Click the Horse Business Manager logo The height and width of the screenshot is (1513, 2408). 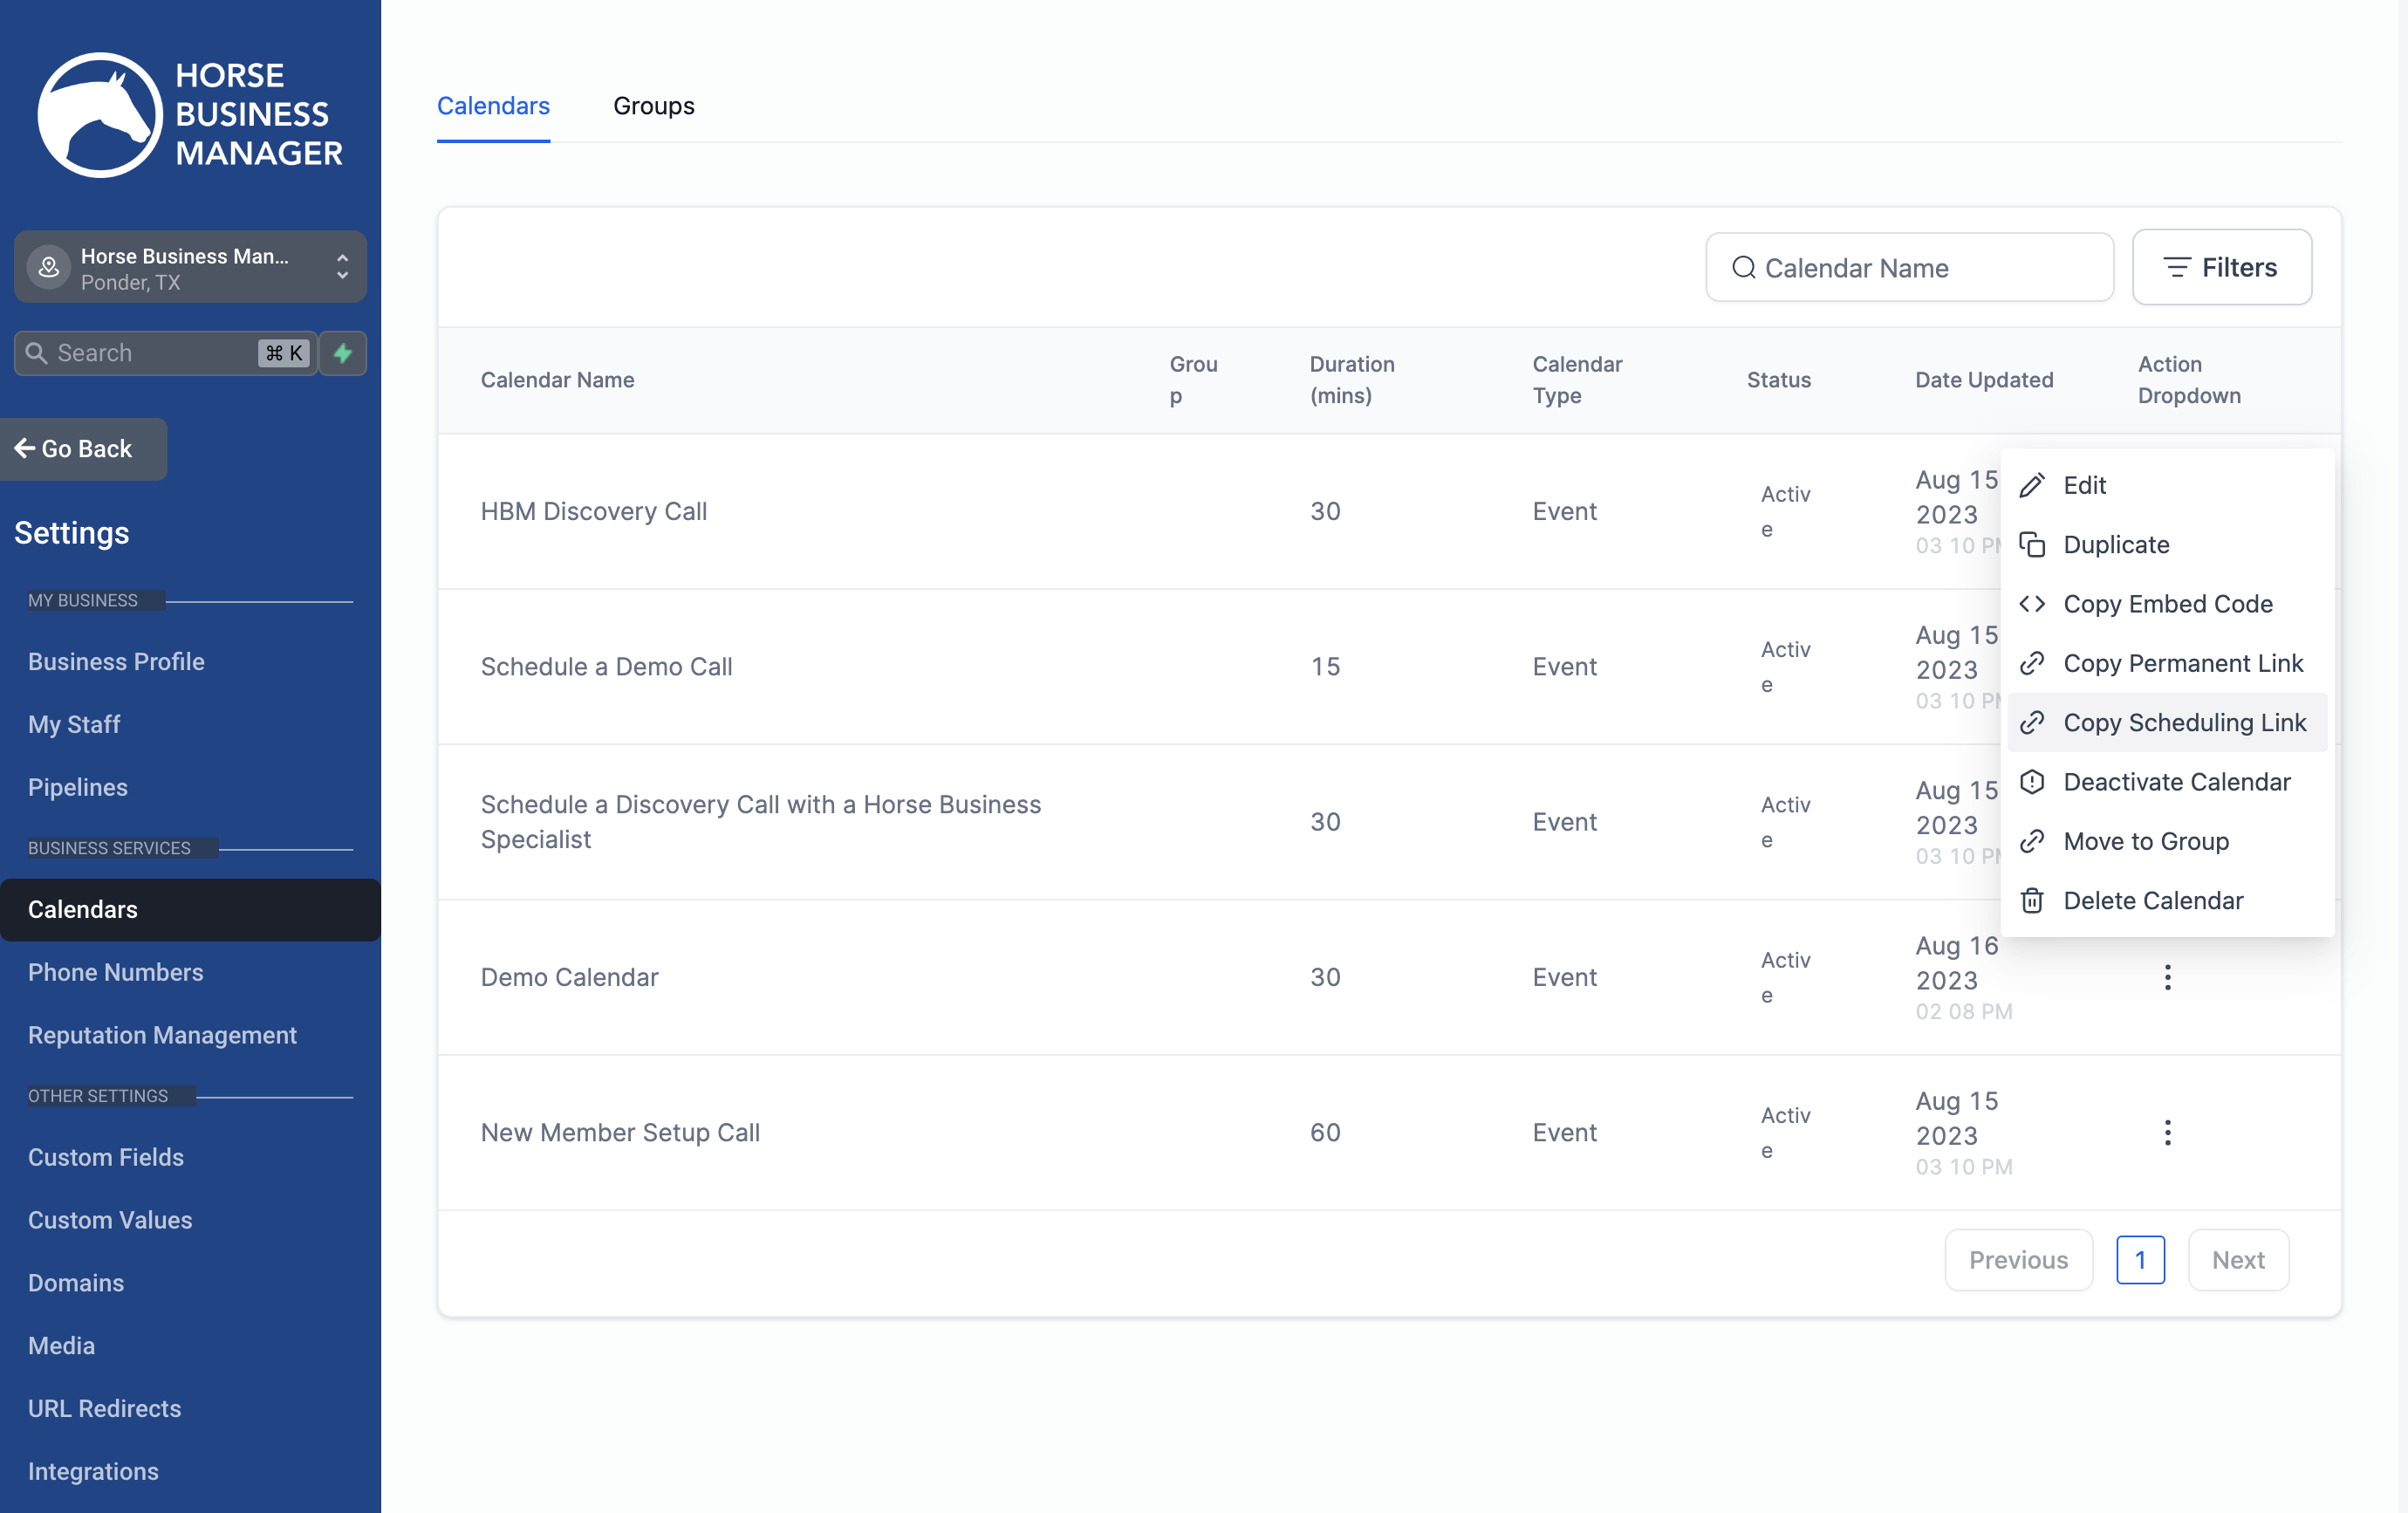tap(190, 115)
